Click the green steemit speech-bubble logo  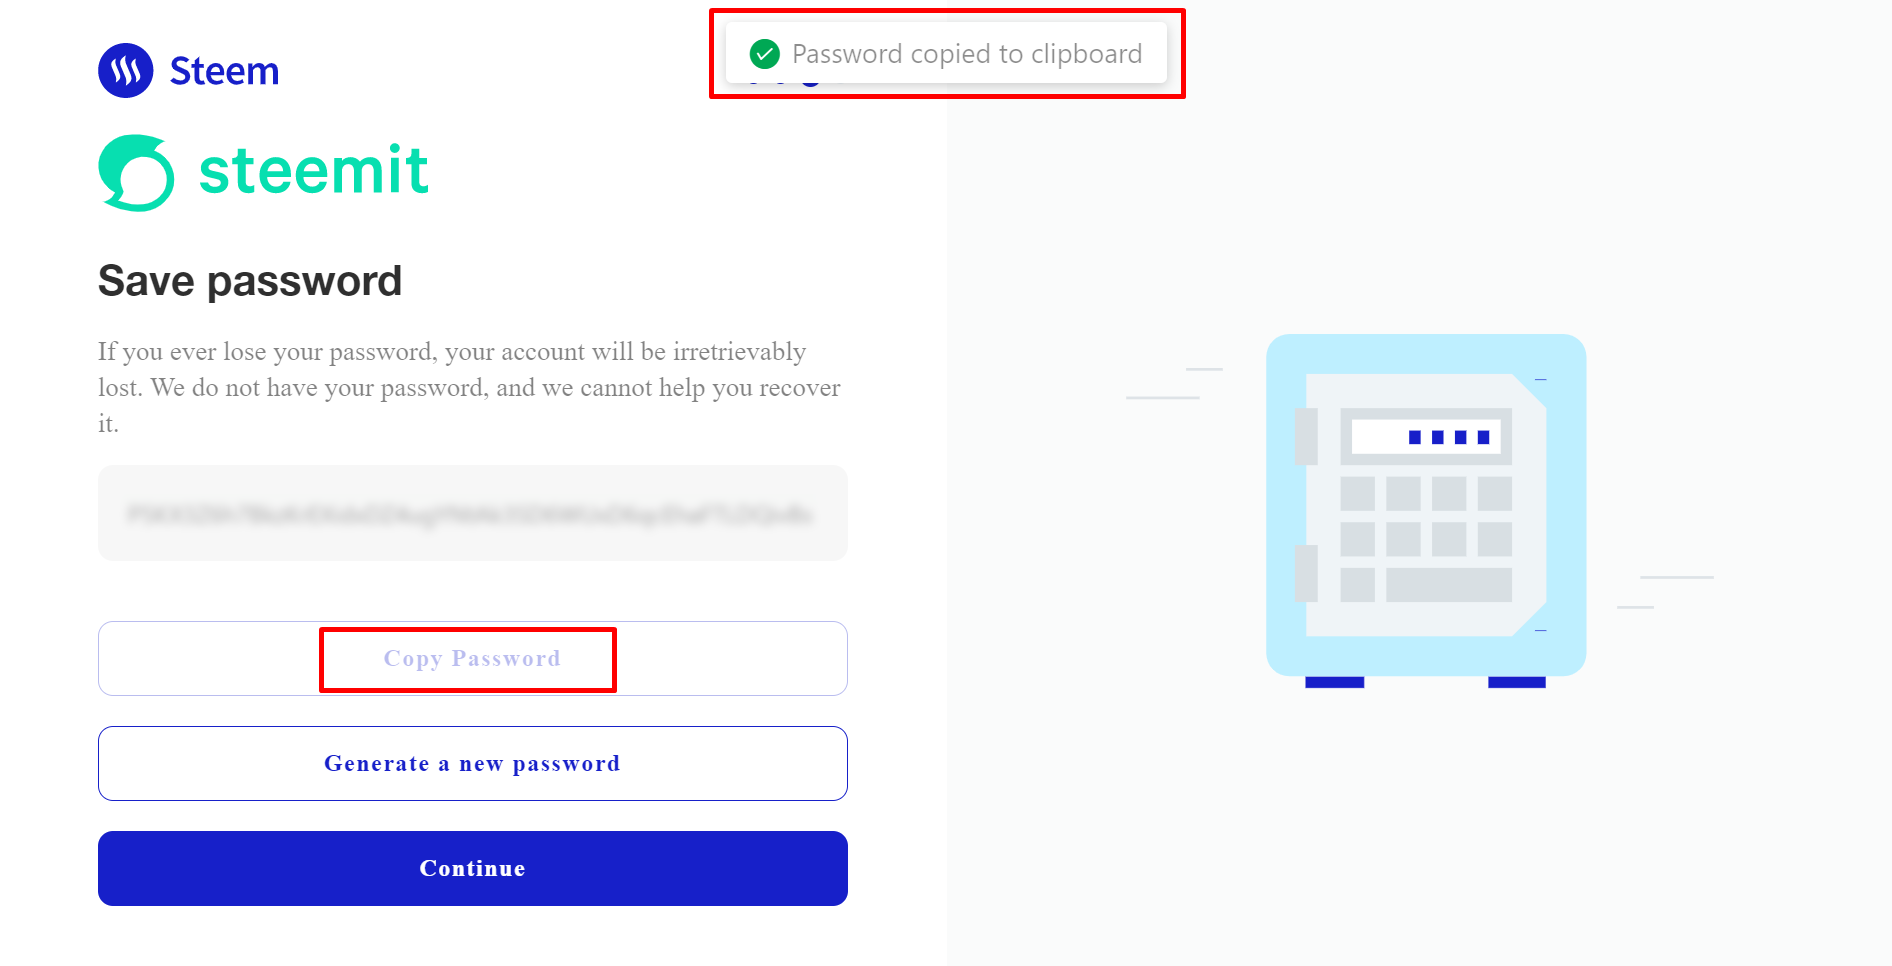[x=136, y=173]
